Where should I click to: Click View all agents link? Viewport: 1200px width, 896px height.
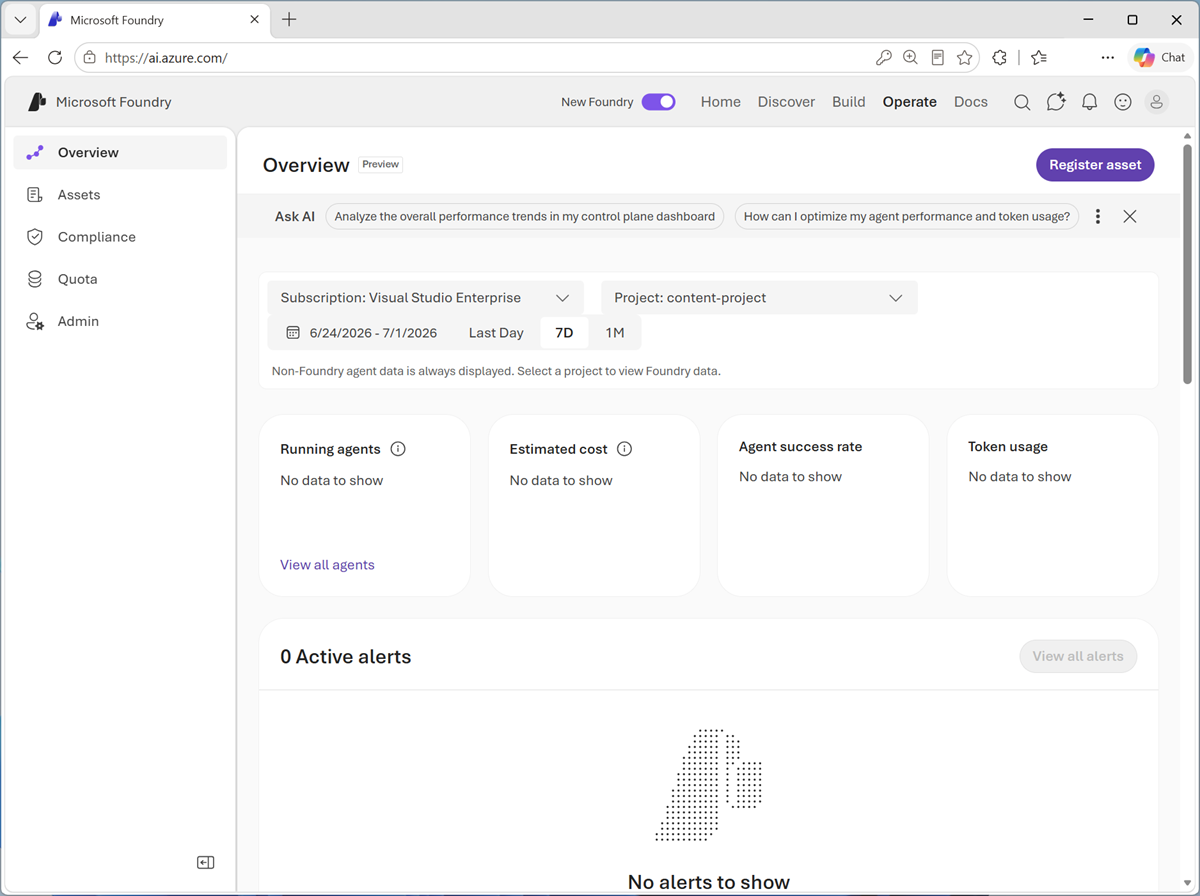tap(327, 565)
